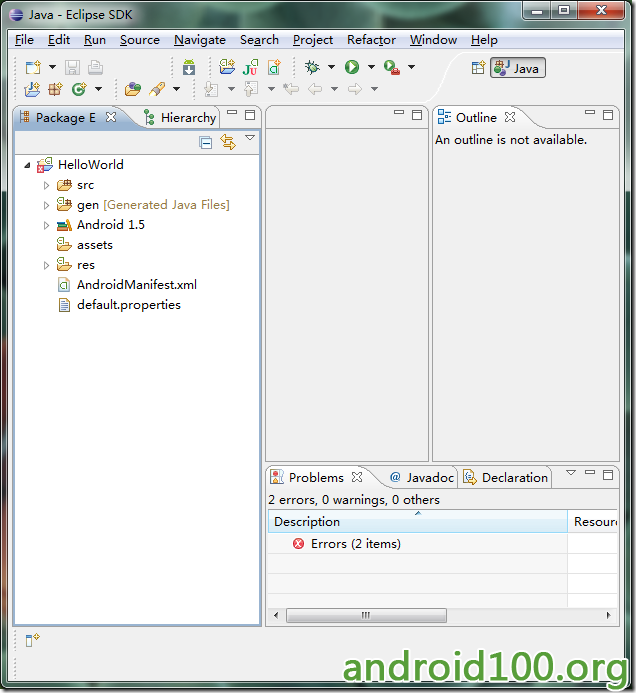636x693 pixels.
Task: Open the Refactor menu
Action: (371, 40)
